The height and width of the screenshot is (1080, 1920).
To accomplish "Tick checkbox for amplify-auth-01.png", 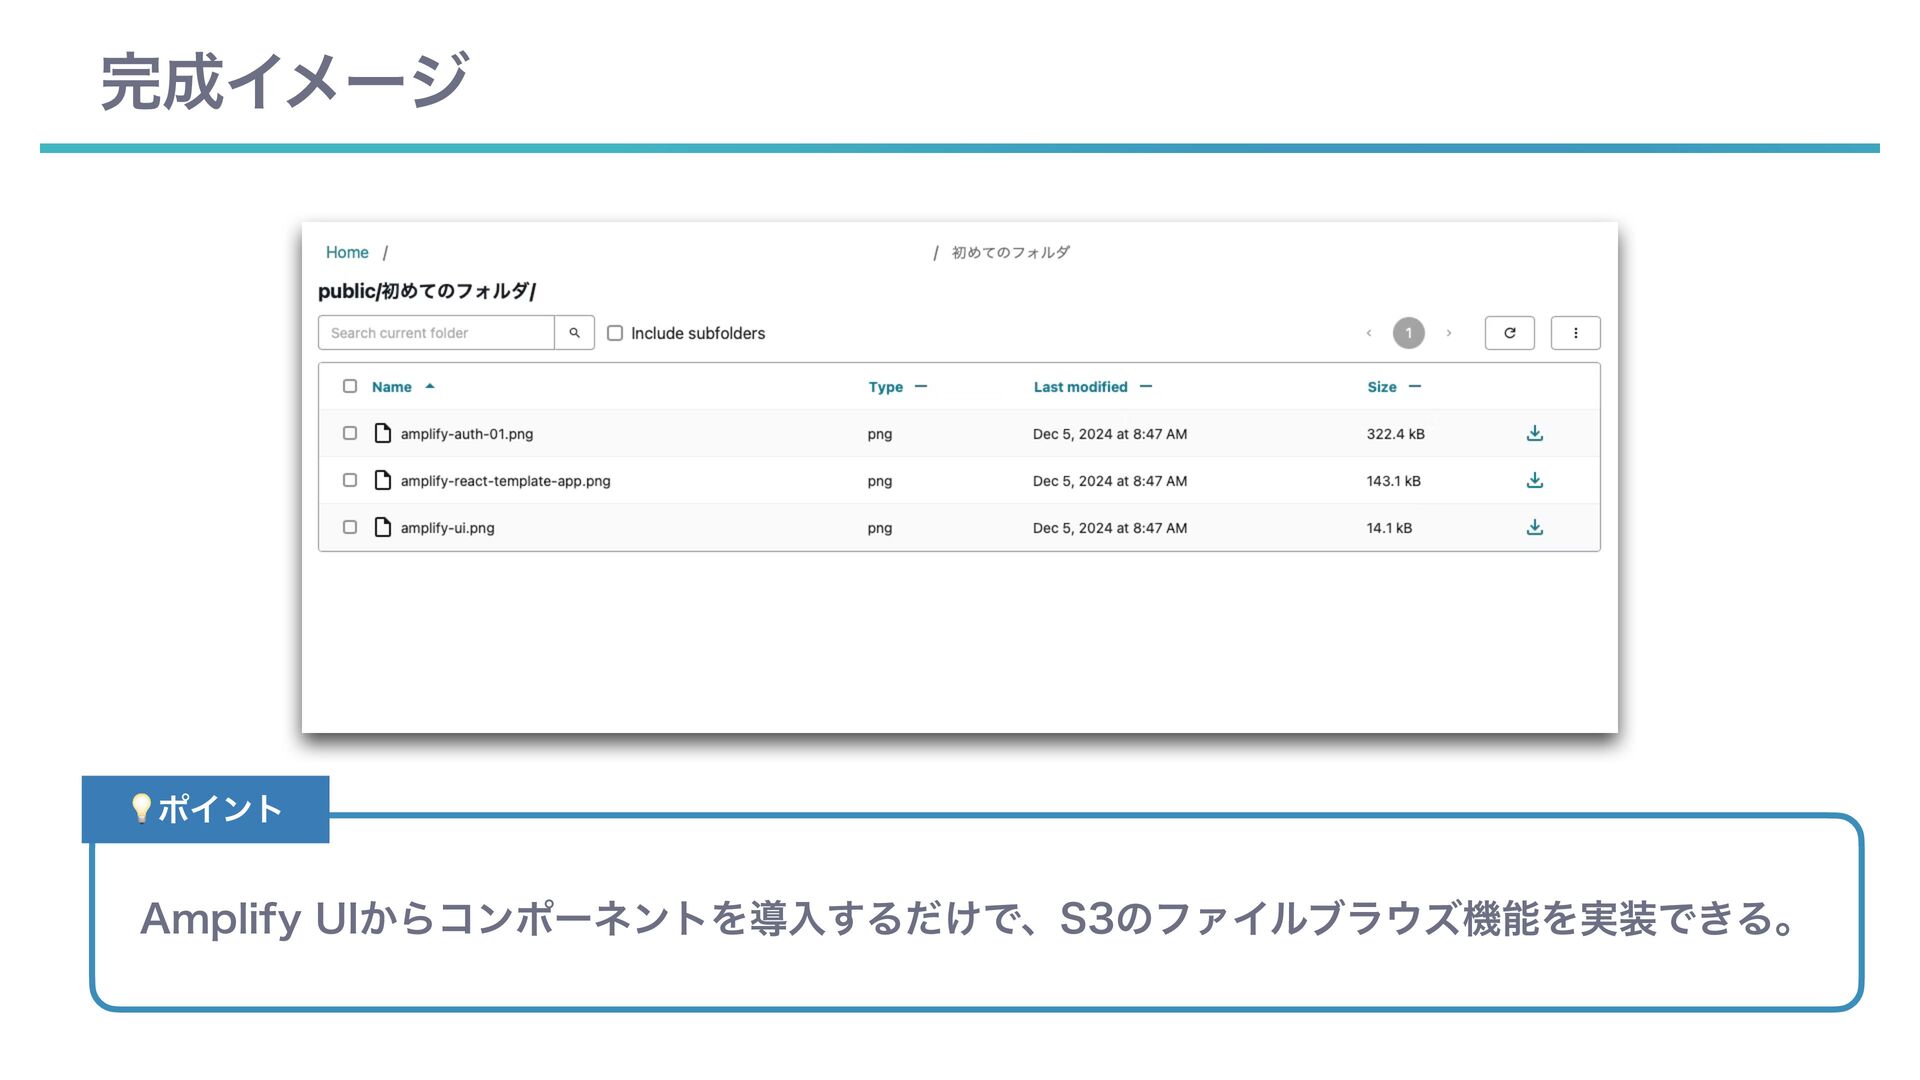I will (x=350, y=433).
